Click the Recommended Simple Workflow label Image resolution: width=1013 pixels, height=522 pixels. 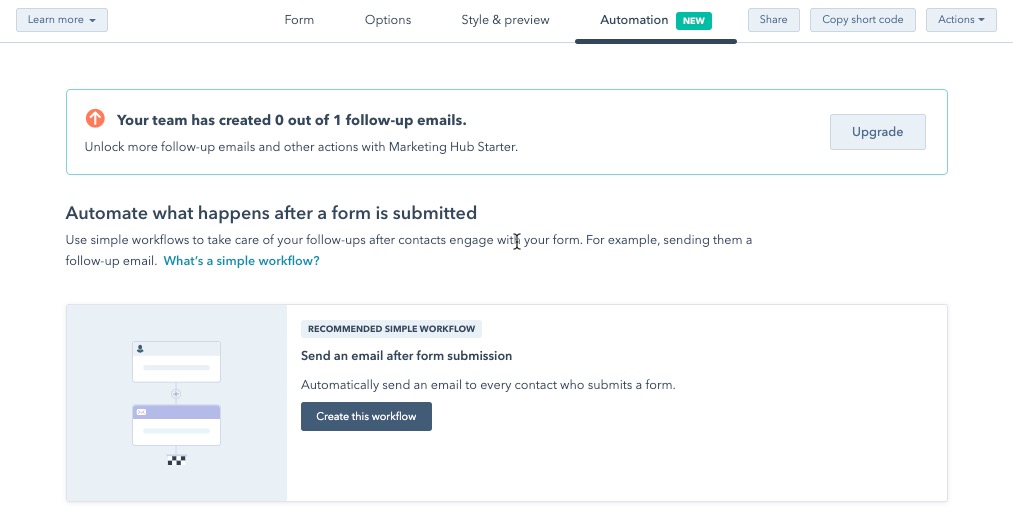point(392,329)
